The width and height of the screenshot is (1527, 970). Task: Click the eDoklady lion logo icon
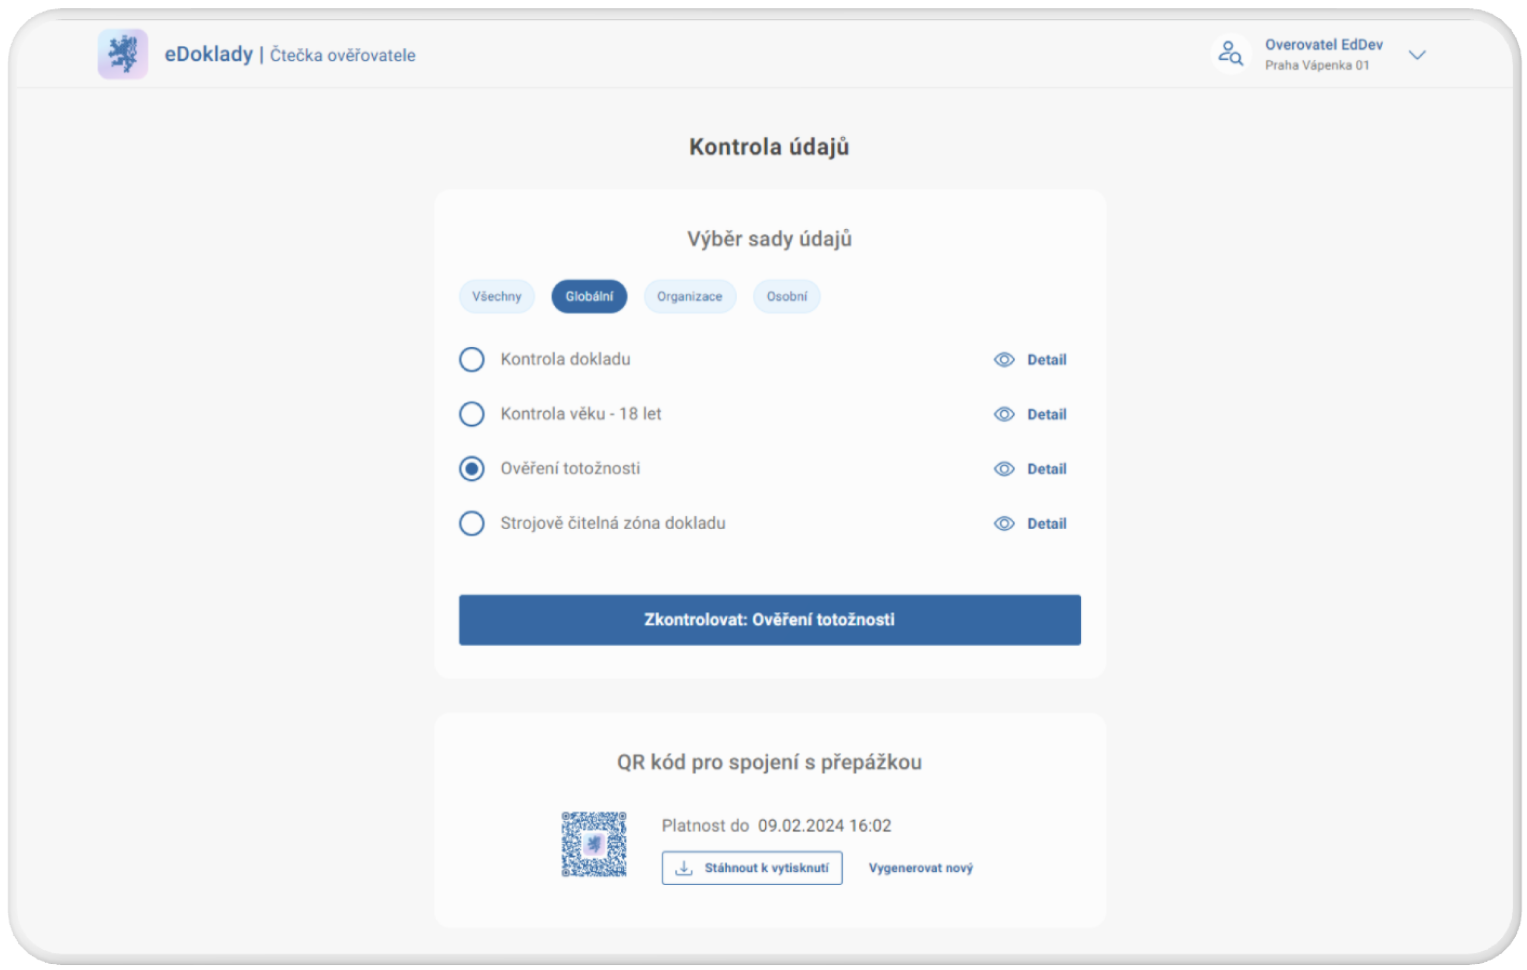(123, 54)
